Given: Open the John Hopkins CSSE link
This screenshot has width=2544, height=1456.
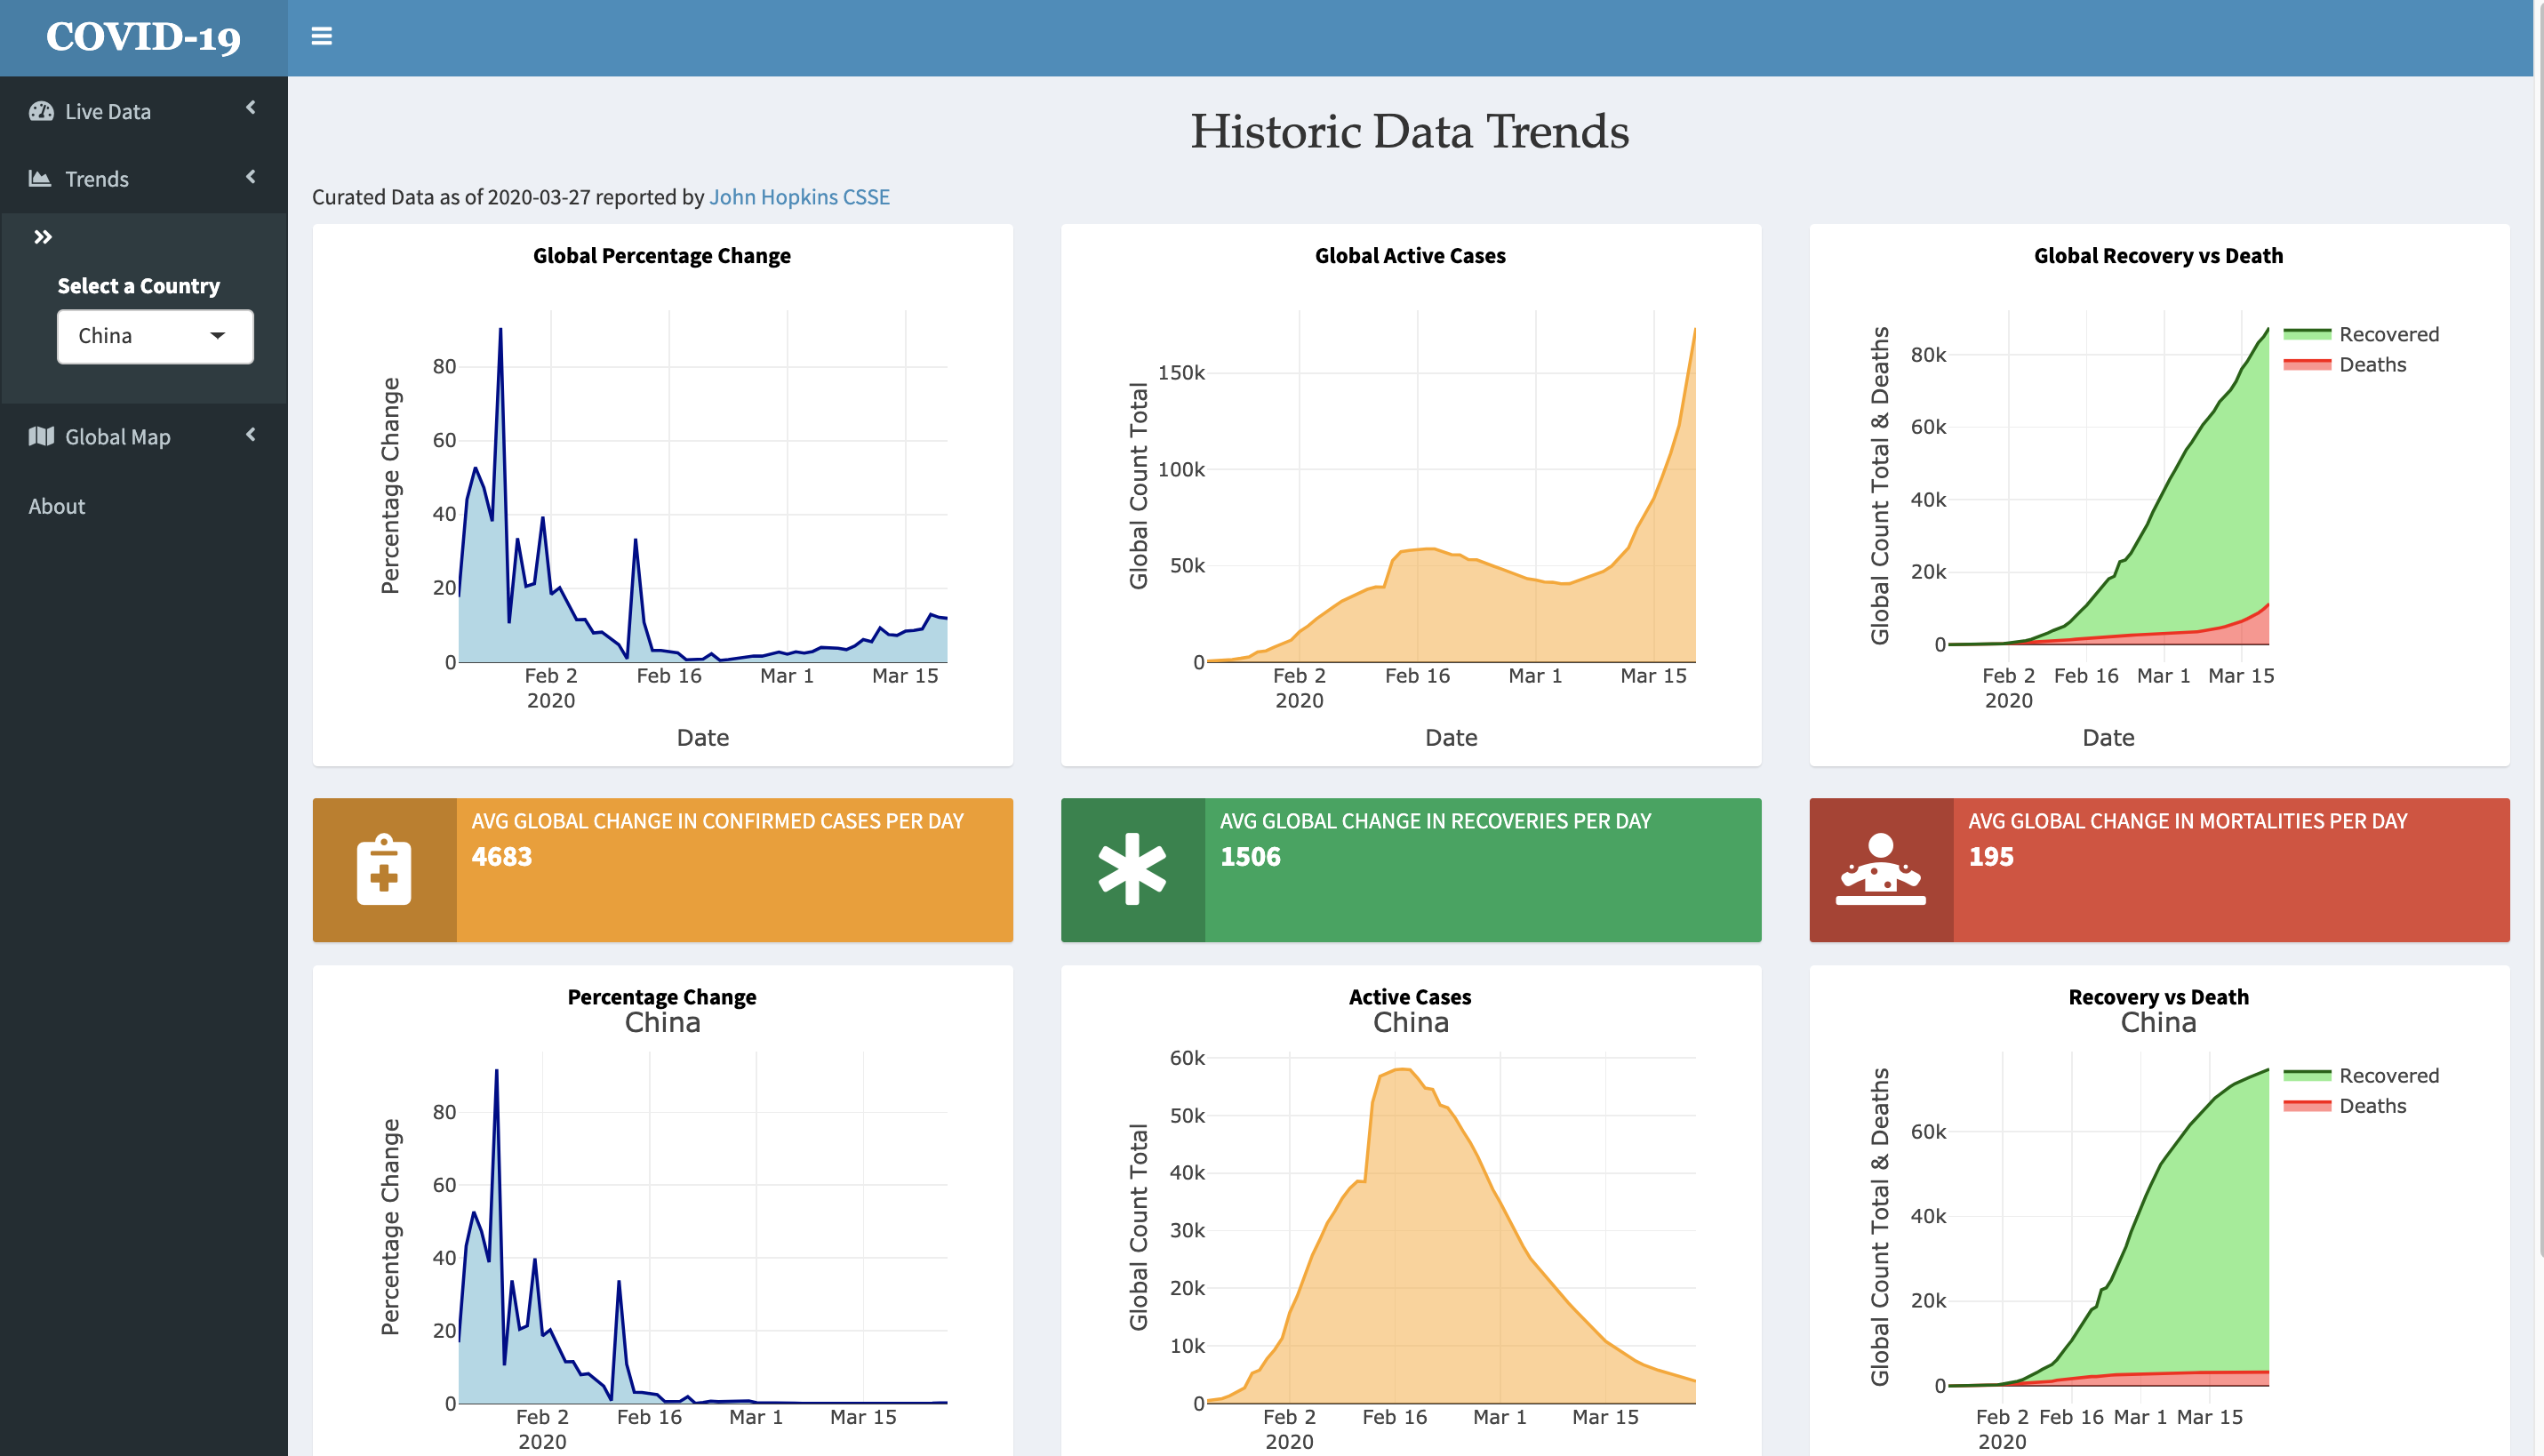Looking at the screenshot, I should click(799, 197).
